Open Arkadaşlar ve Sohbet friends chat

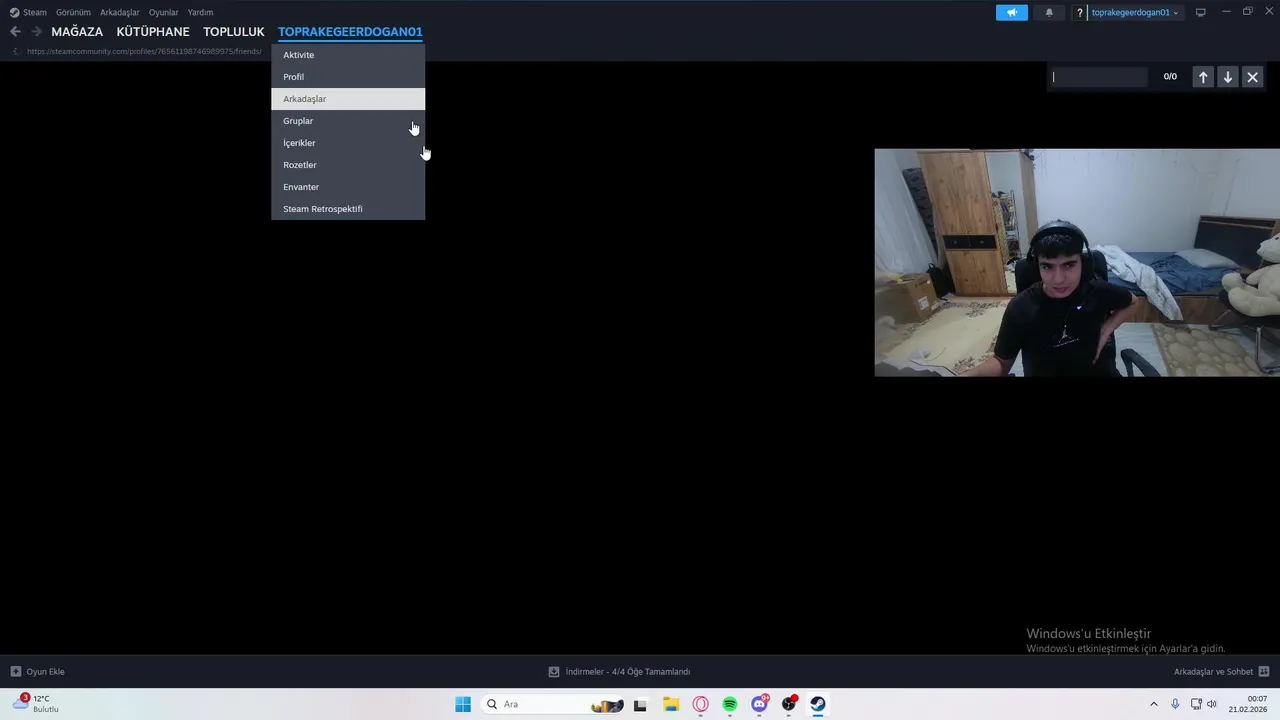1221,672
